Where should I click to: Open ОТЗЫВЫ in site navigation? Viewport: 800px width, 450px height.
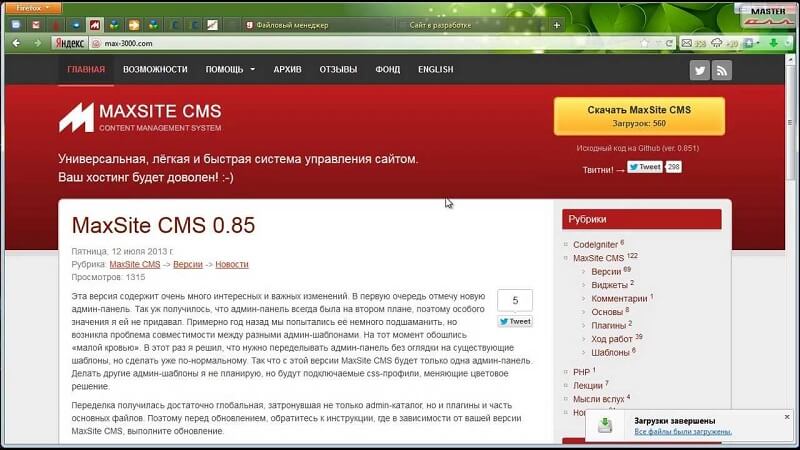tap(338, 69)
